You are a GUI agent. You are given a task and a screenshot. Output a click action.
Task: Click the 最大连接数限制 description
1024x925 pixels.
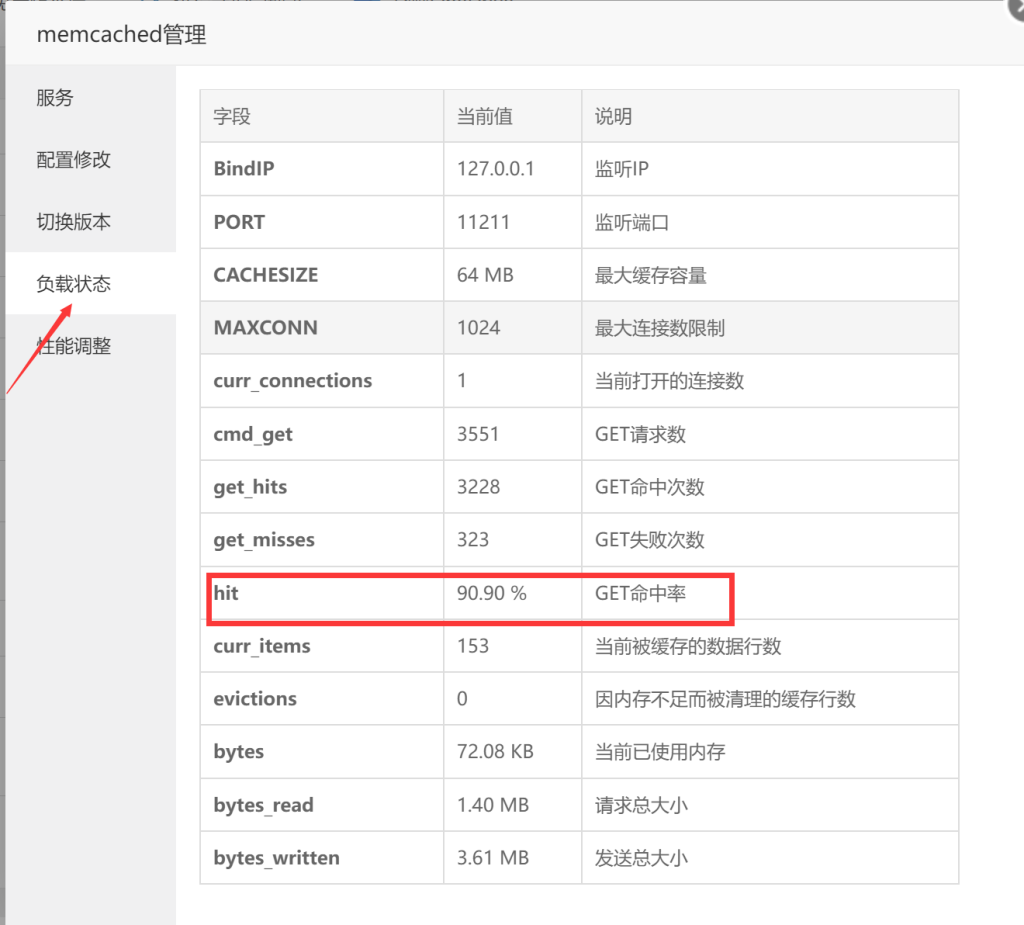pos(660,327)
